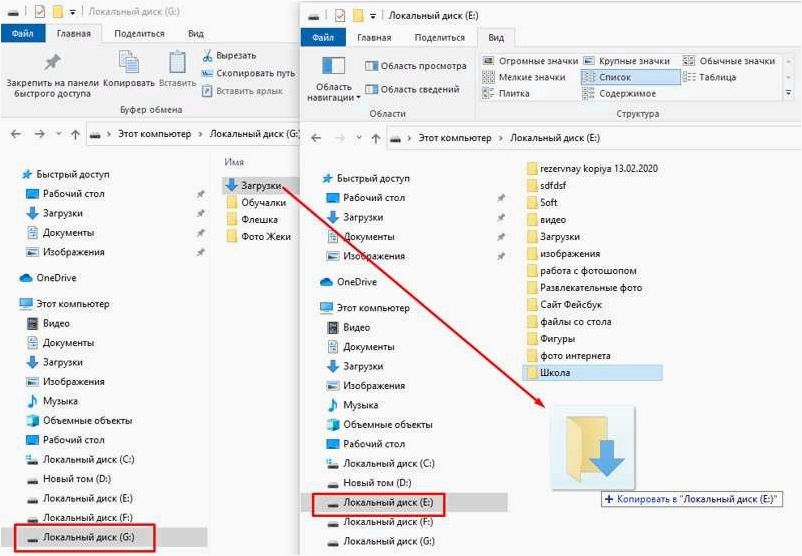The image size is (802, 556).
Task: Select Soft folder in E: window
Action: point(542,203)
